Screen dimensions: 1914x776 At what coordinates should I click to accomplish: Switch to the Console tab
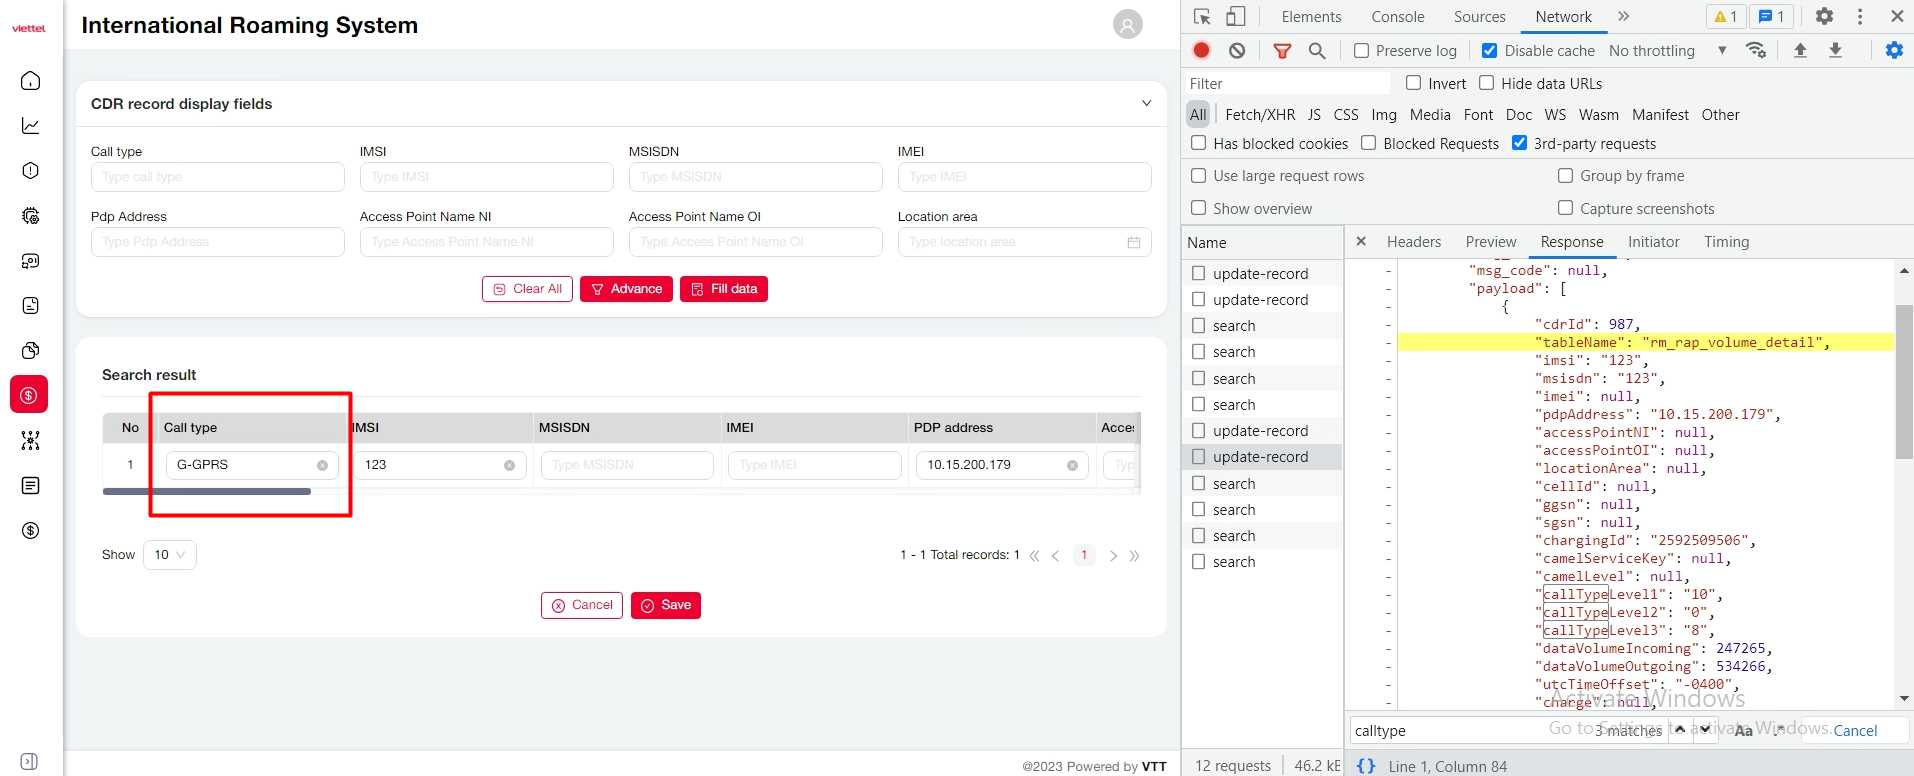tap(1397, 16)
